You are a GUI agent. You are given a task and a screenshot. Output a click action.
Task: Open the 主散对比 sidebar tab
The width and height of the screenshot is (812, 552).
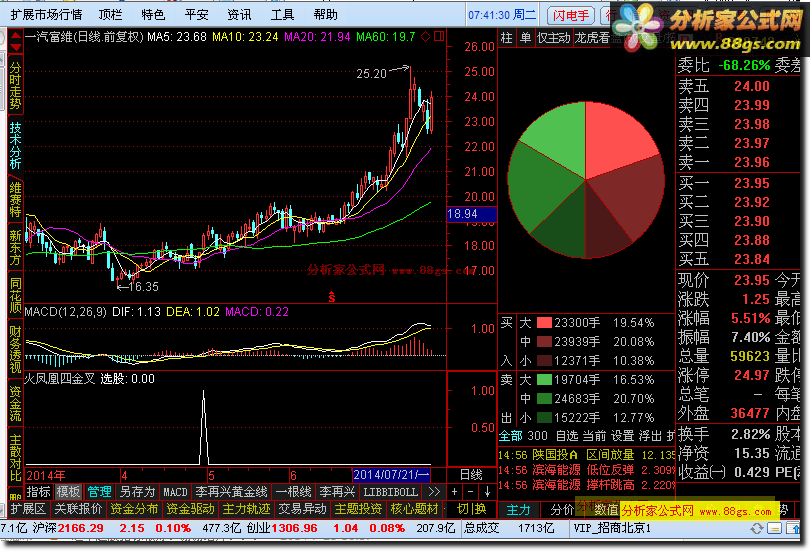click(x=15, y=458)
